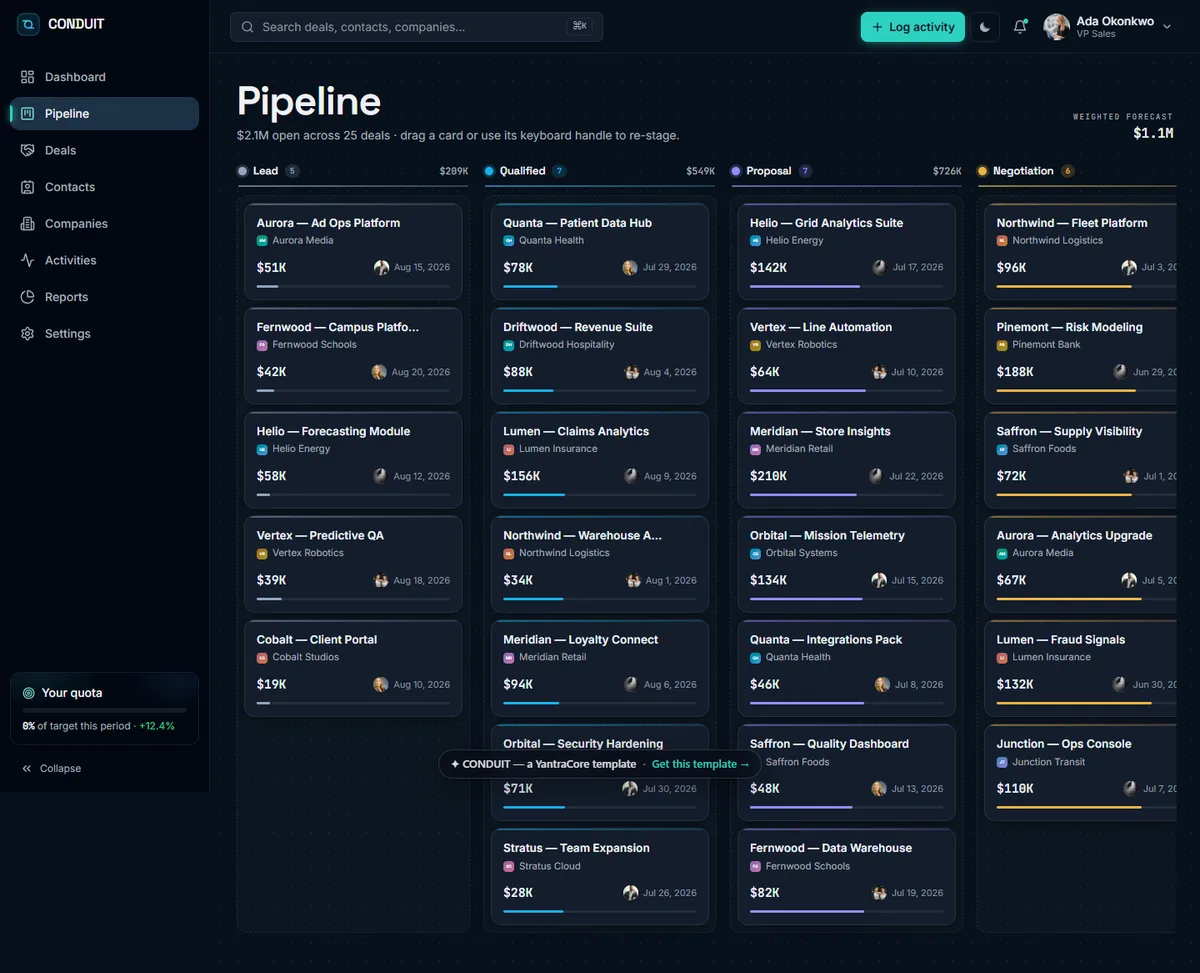Open Quanta — Patient Data Hub card
This screenshot has height=973, width=1200.
(600, 251)
